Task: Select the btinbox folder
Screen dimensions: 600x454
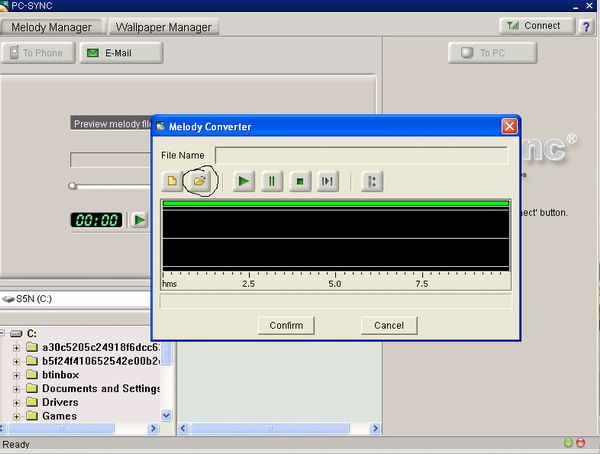Action: click(60, 375)
